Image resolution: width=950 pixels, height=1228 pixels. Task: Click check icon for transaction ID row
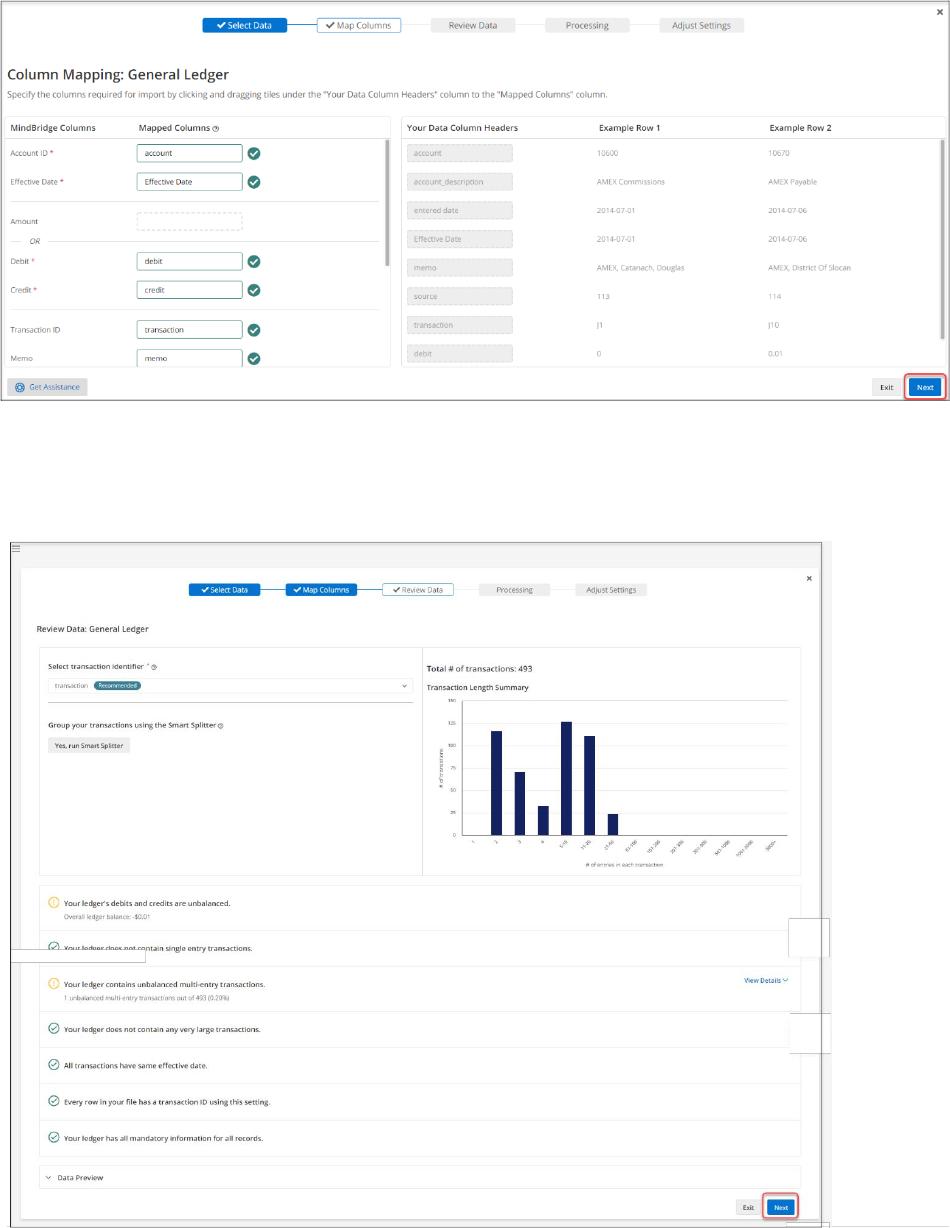point(54,1101)
